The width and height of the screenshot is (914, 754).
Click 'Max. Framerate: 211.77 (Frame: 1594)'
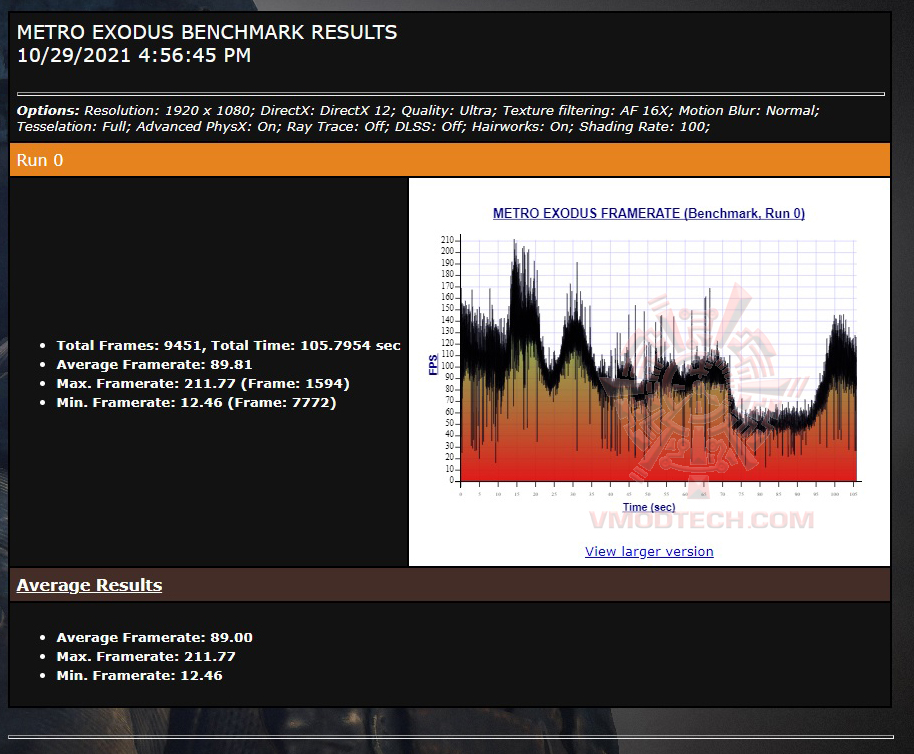point(203,383)
